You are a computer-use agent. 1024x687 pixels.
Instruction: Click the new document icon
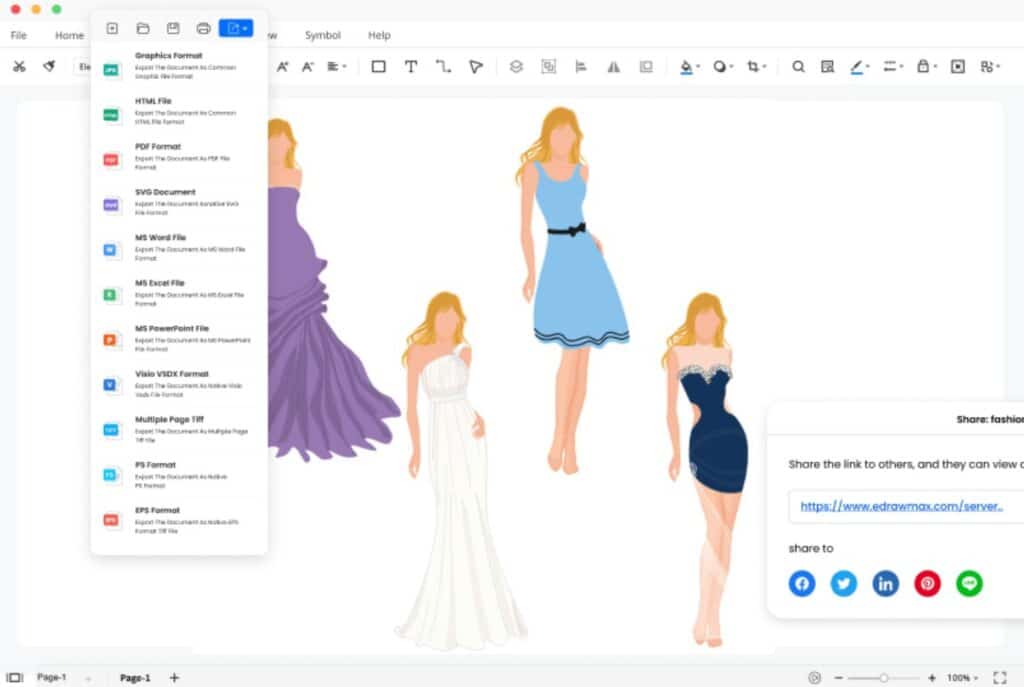point(112,28)
